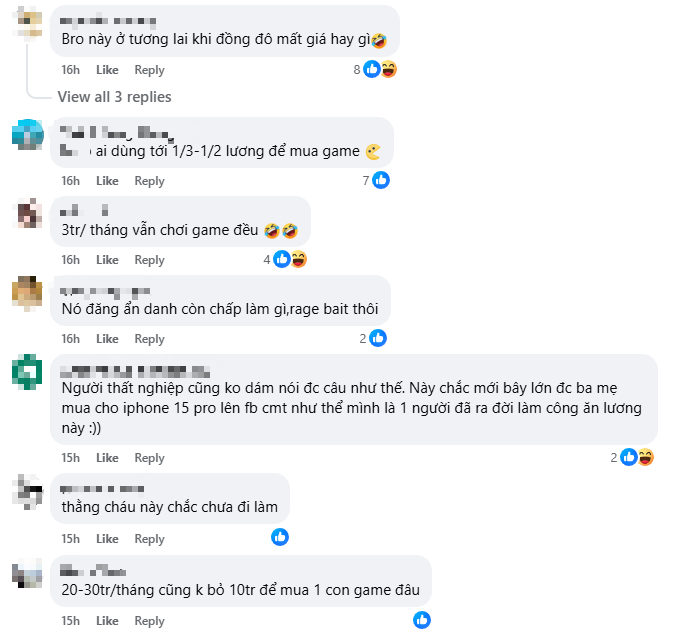Click like reaction on "rage bait" comment

[x=378, y=338]
